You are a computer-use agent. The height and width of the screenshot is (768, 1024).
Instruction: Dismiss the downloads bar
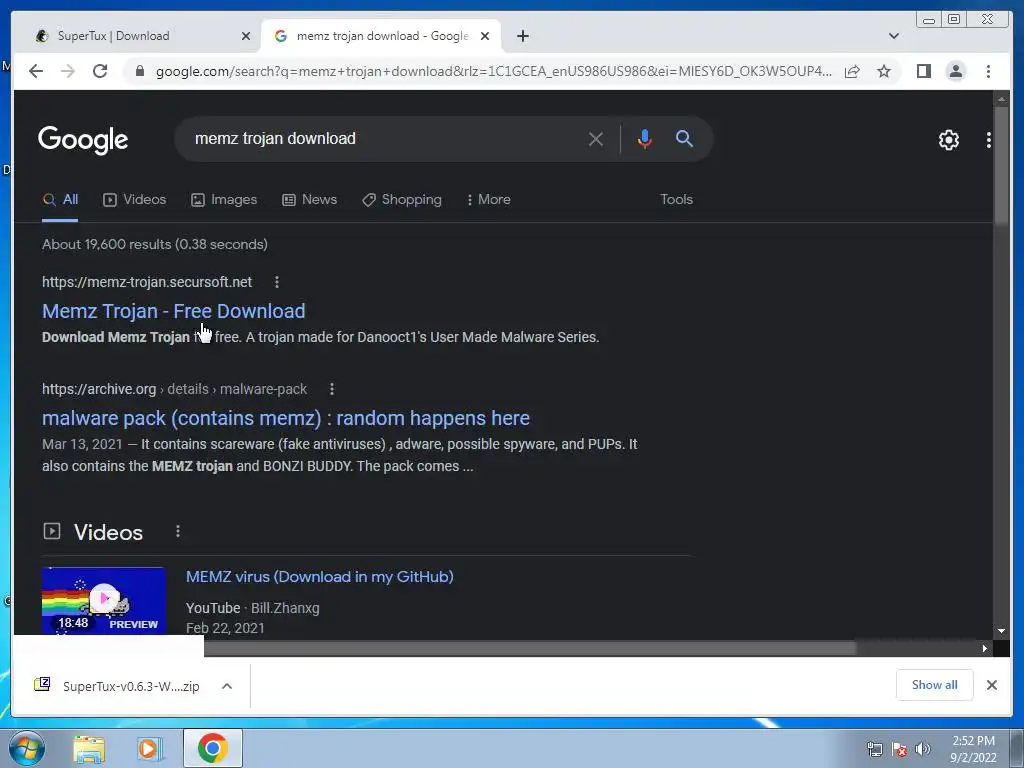coord(991,685)
